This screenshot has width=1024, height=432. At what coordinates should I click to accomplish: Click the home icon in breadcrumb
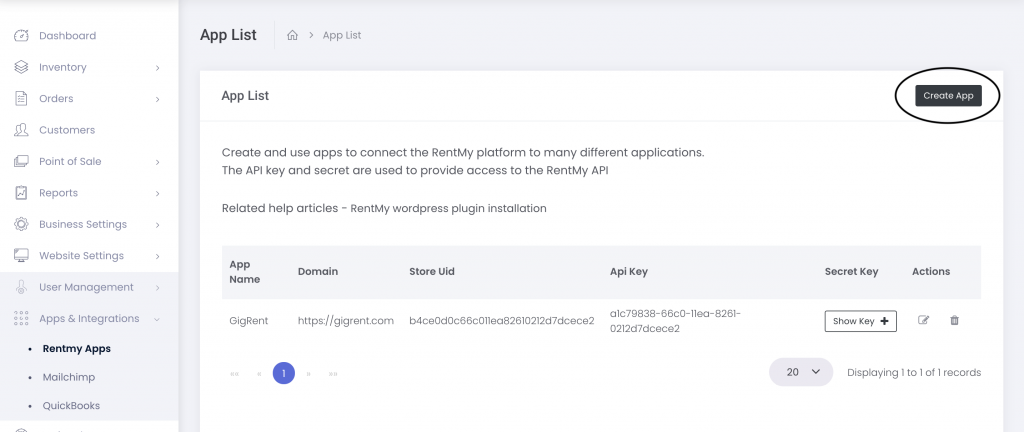pos(293,35)
